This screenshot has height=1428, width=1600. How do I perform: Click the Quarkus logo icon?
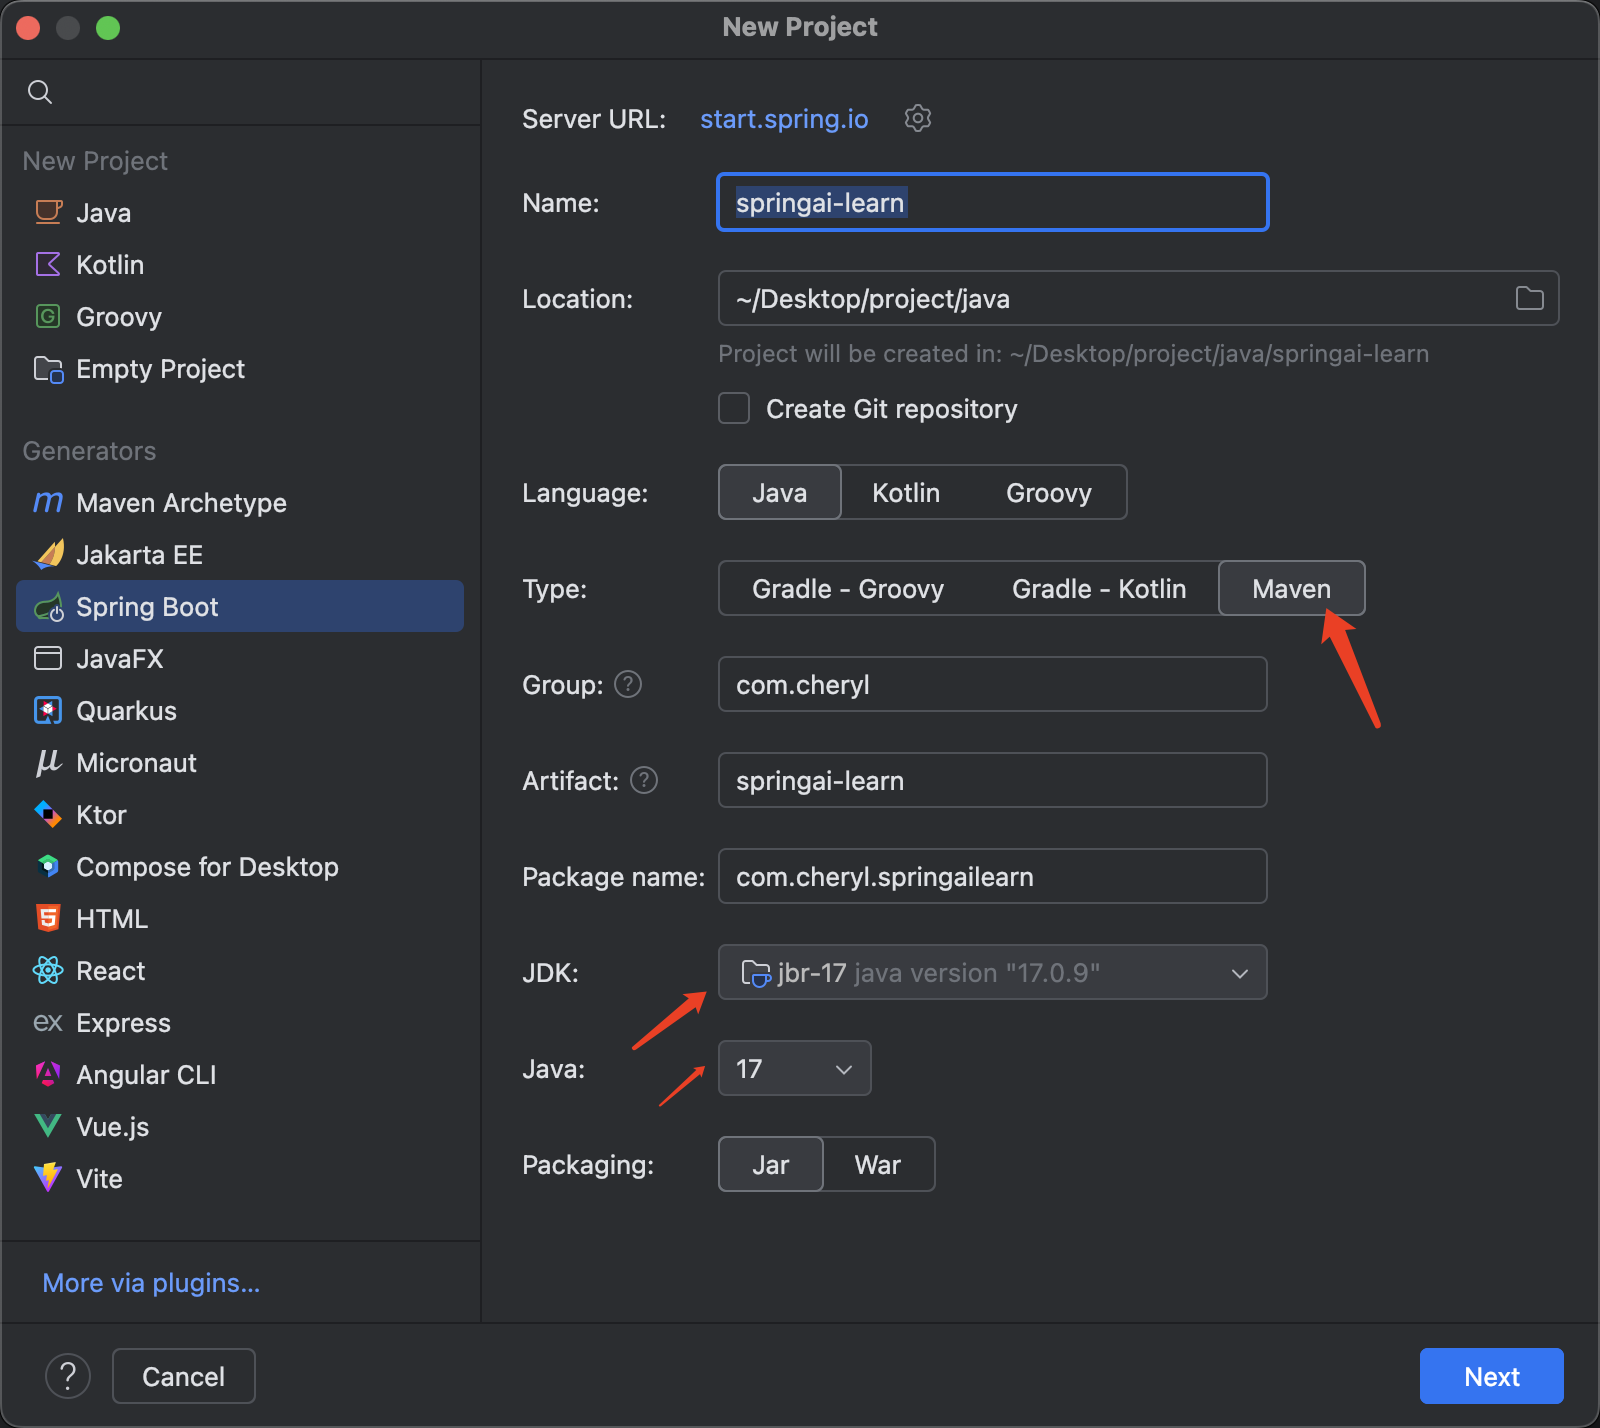[48, 710]
